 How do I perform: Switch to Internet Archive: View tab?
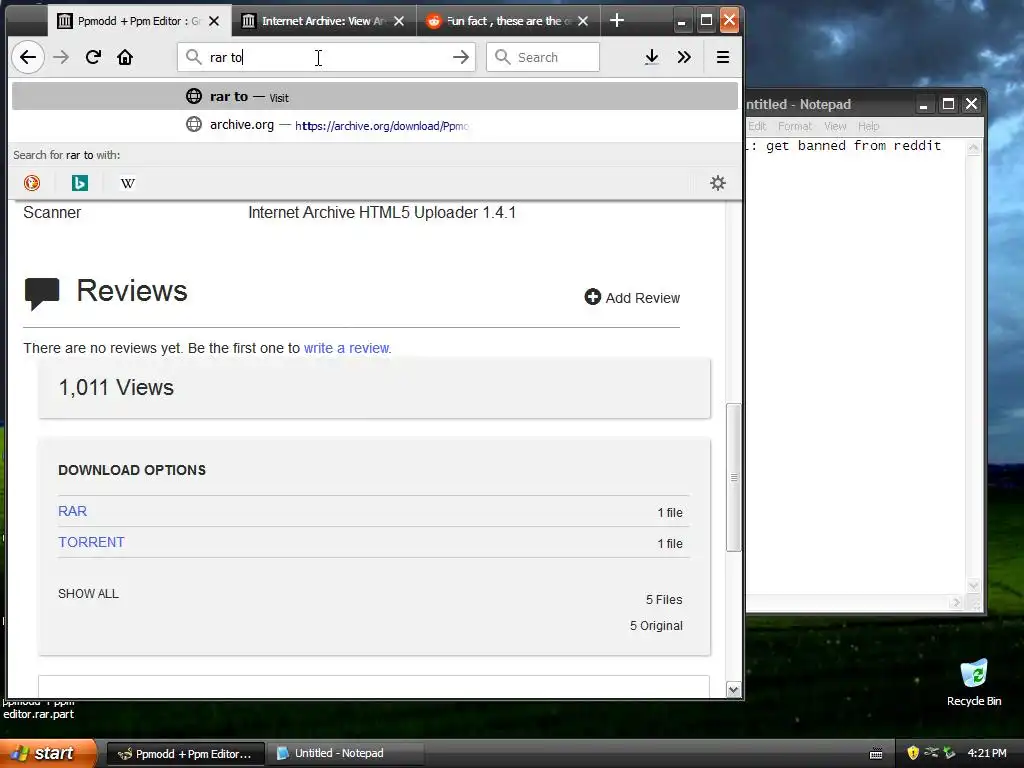(324, 21)
